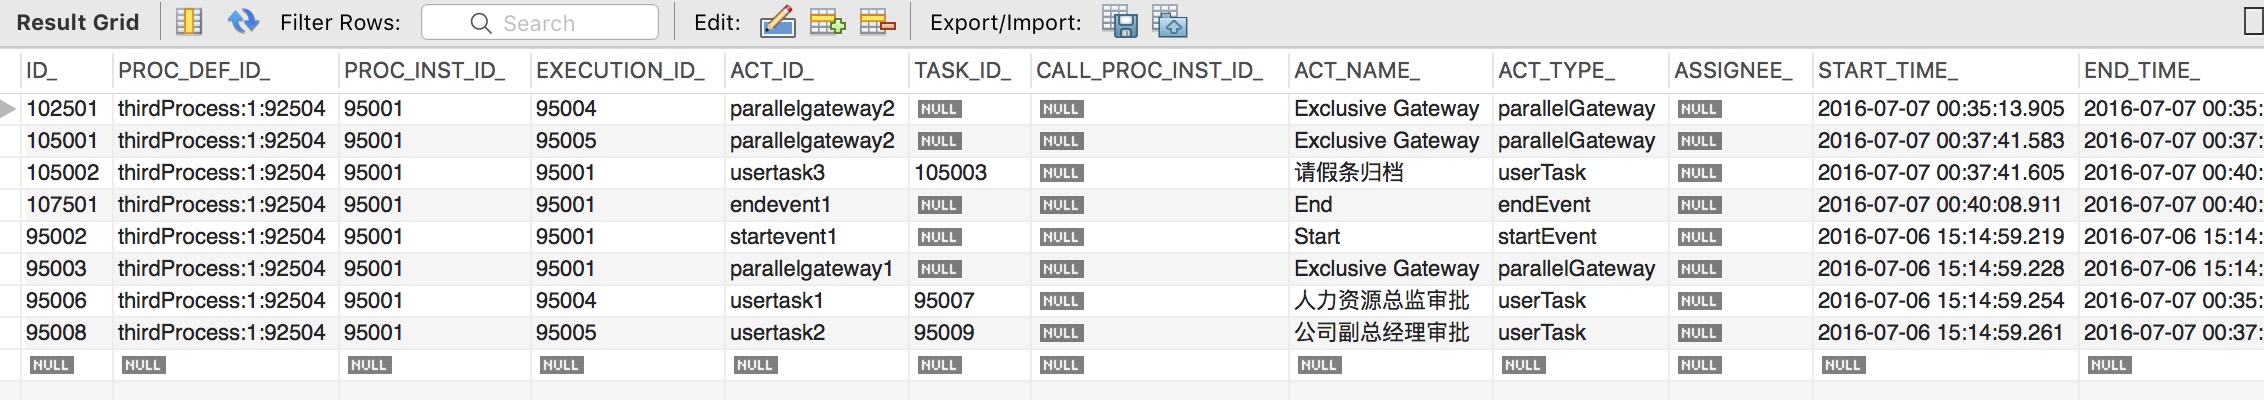This screenshot has width=2264, height=400.
Task: Click the Result Grid label tab
Action: click(78, 22)
